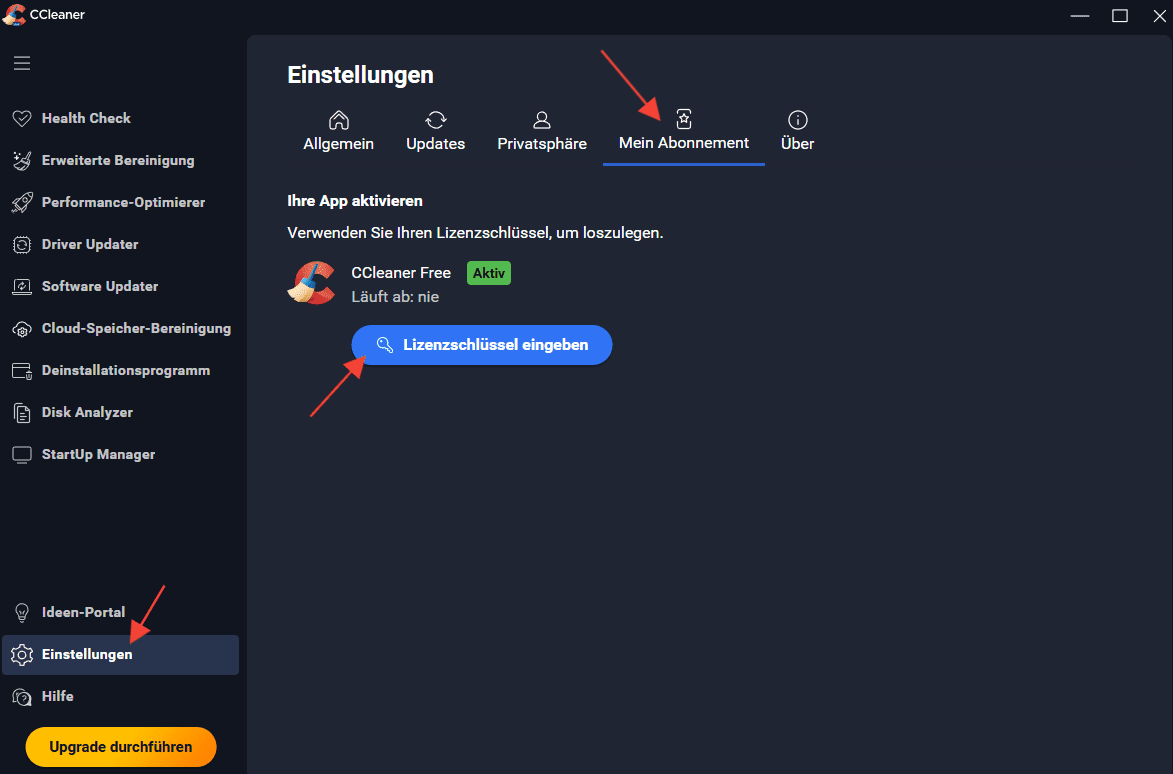Maximize the CCleaner window

(1120, 16)
